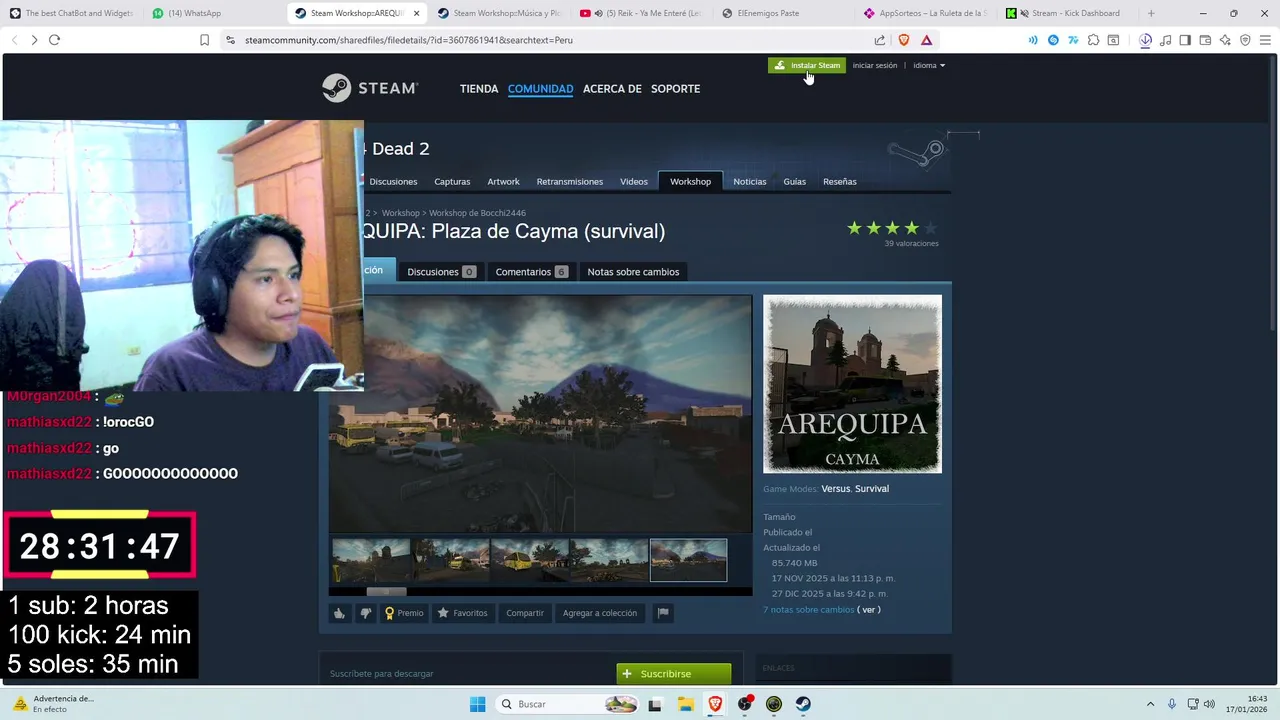Open the TIENDA menu
Image resolution: width=1280 pixels, height=720 pixels.
coord(479,89)
